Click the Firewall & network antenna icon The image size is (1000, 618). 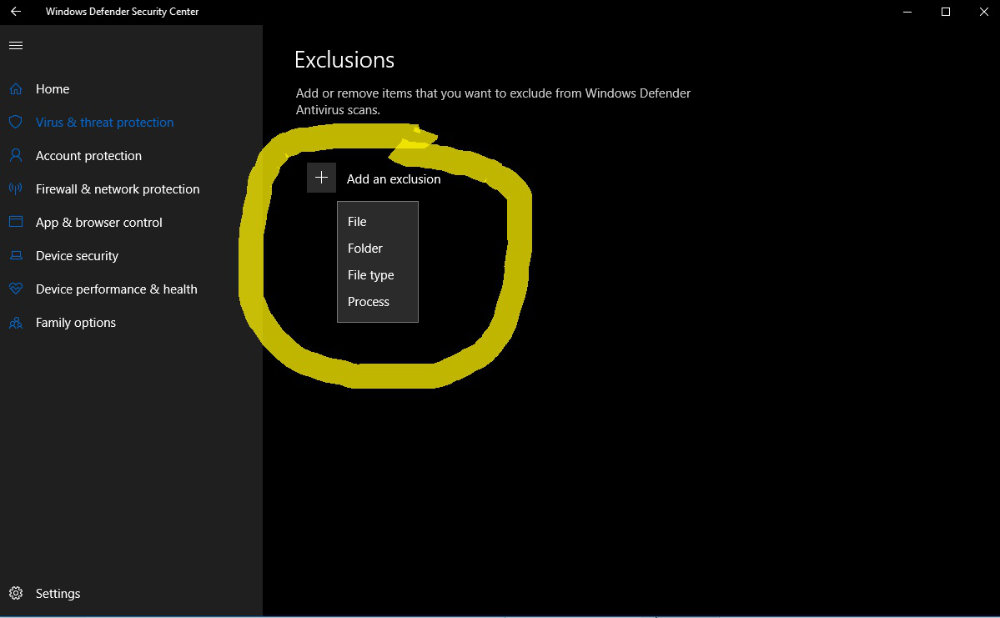pos(16,189)
